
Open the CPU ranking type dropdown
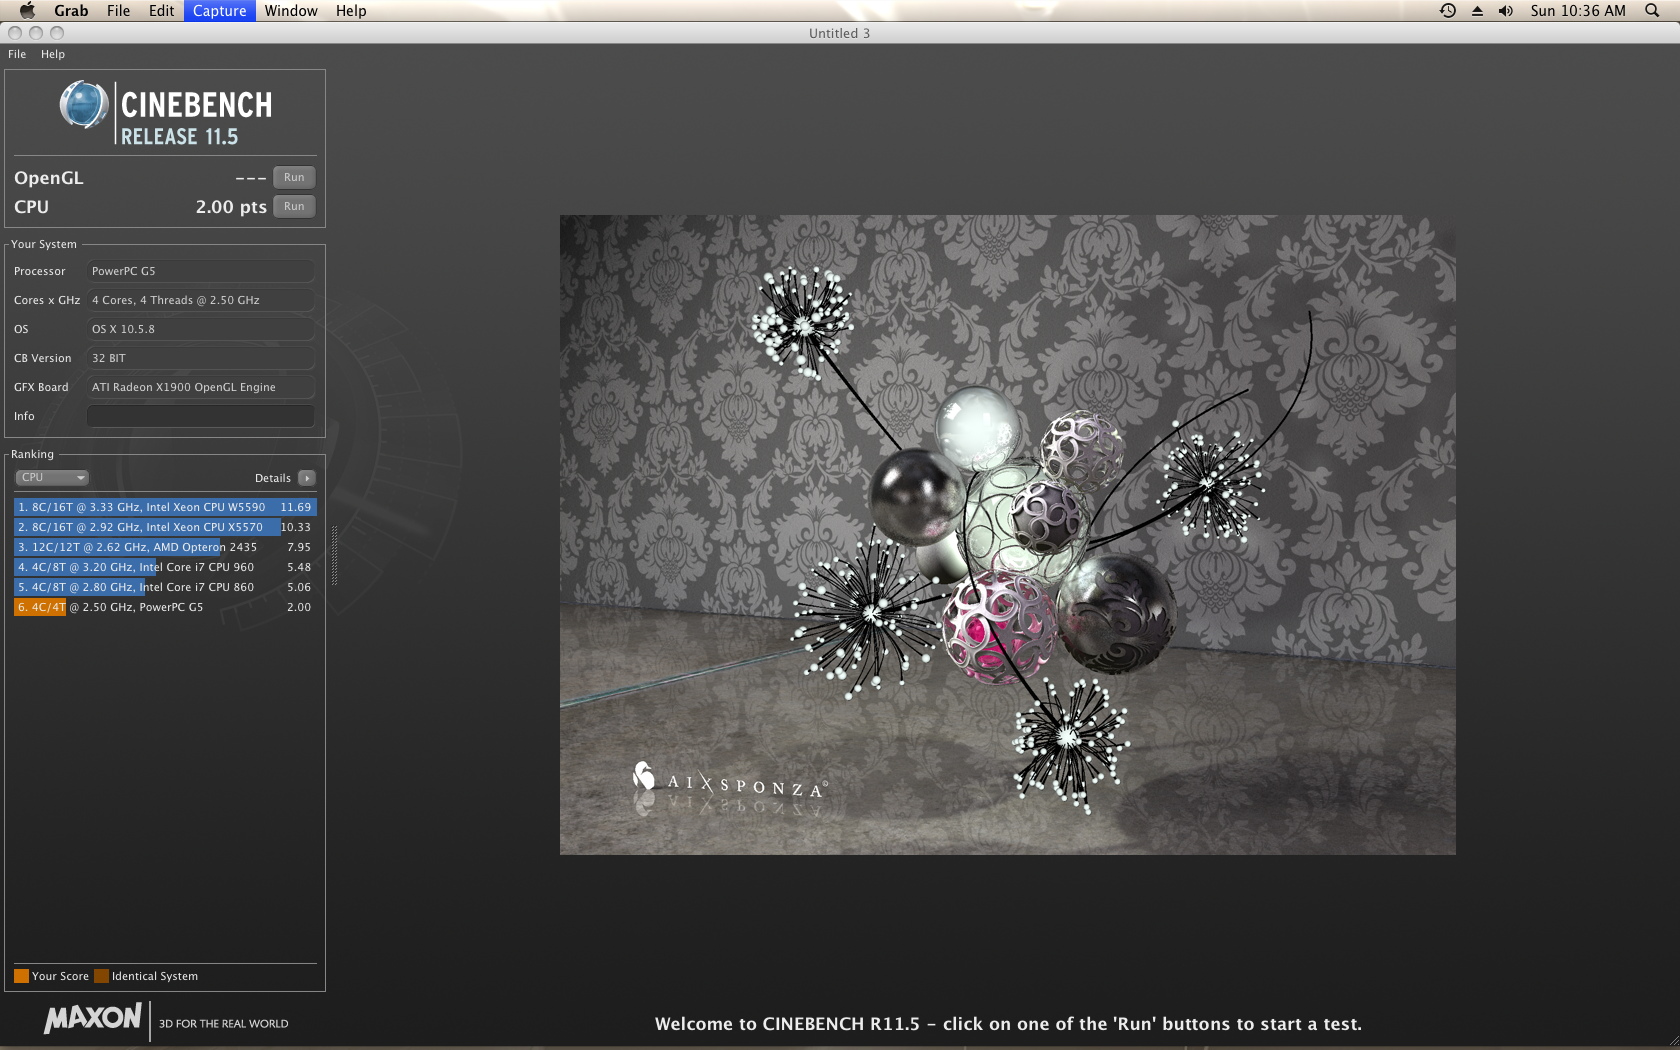(52, 478)
